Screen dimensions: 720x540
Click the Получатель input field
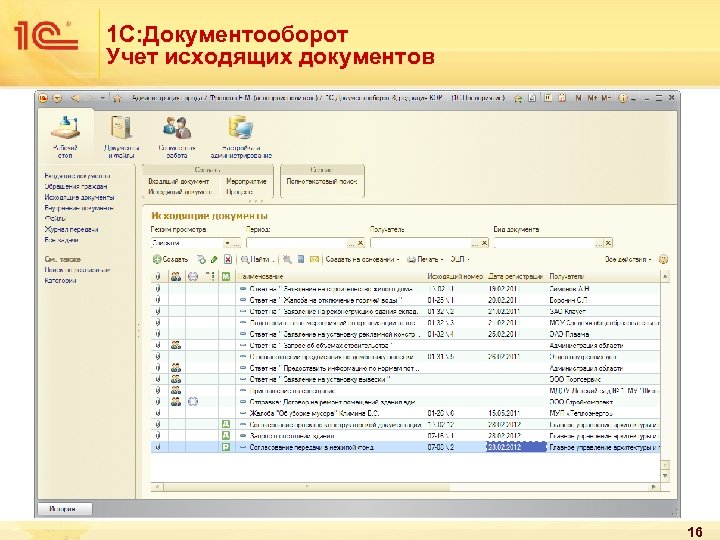tap(421, 243)
